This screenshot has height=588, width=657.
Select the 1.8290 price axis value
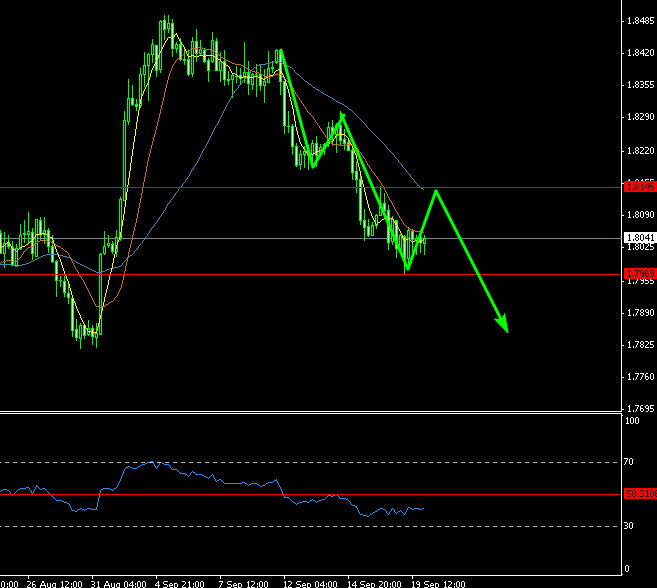(x=640, y=117)
